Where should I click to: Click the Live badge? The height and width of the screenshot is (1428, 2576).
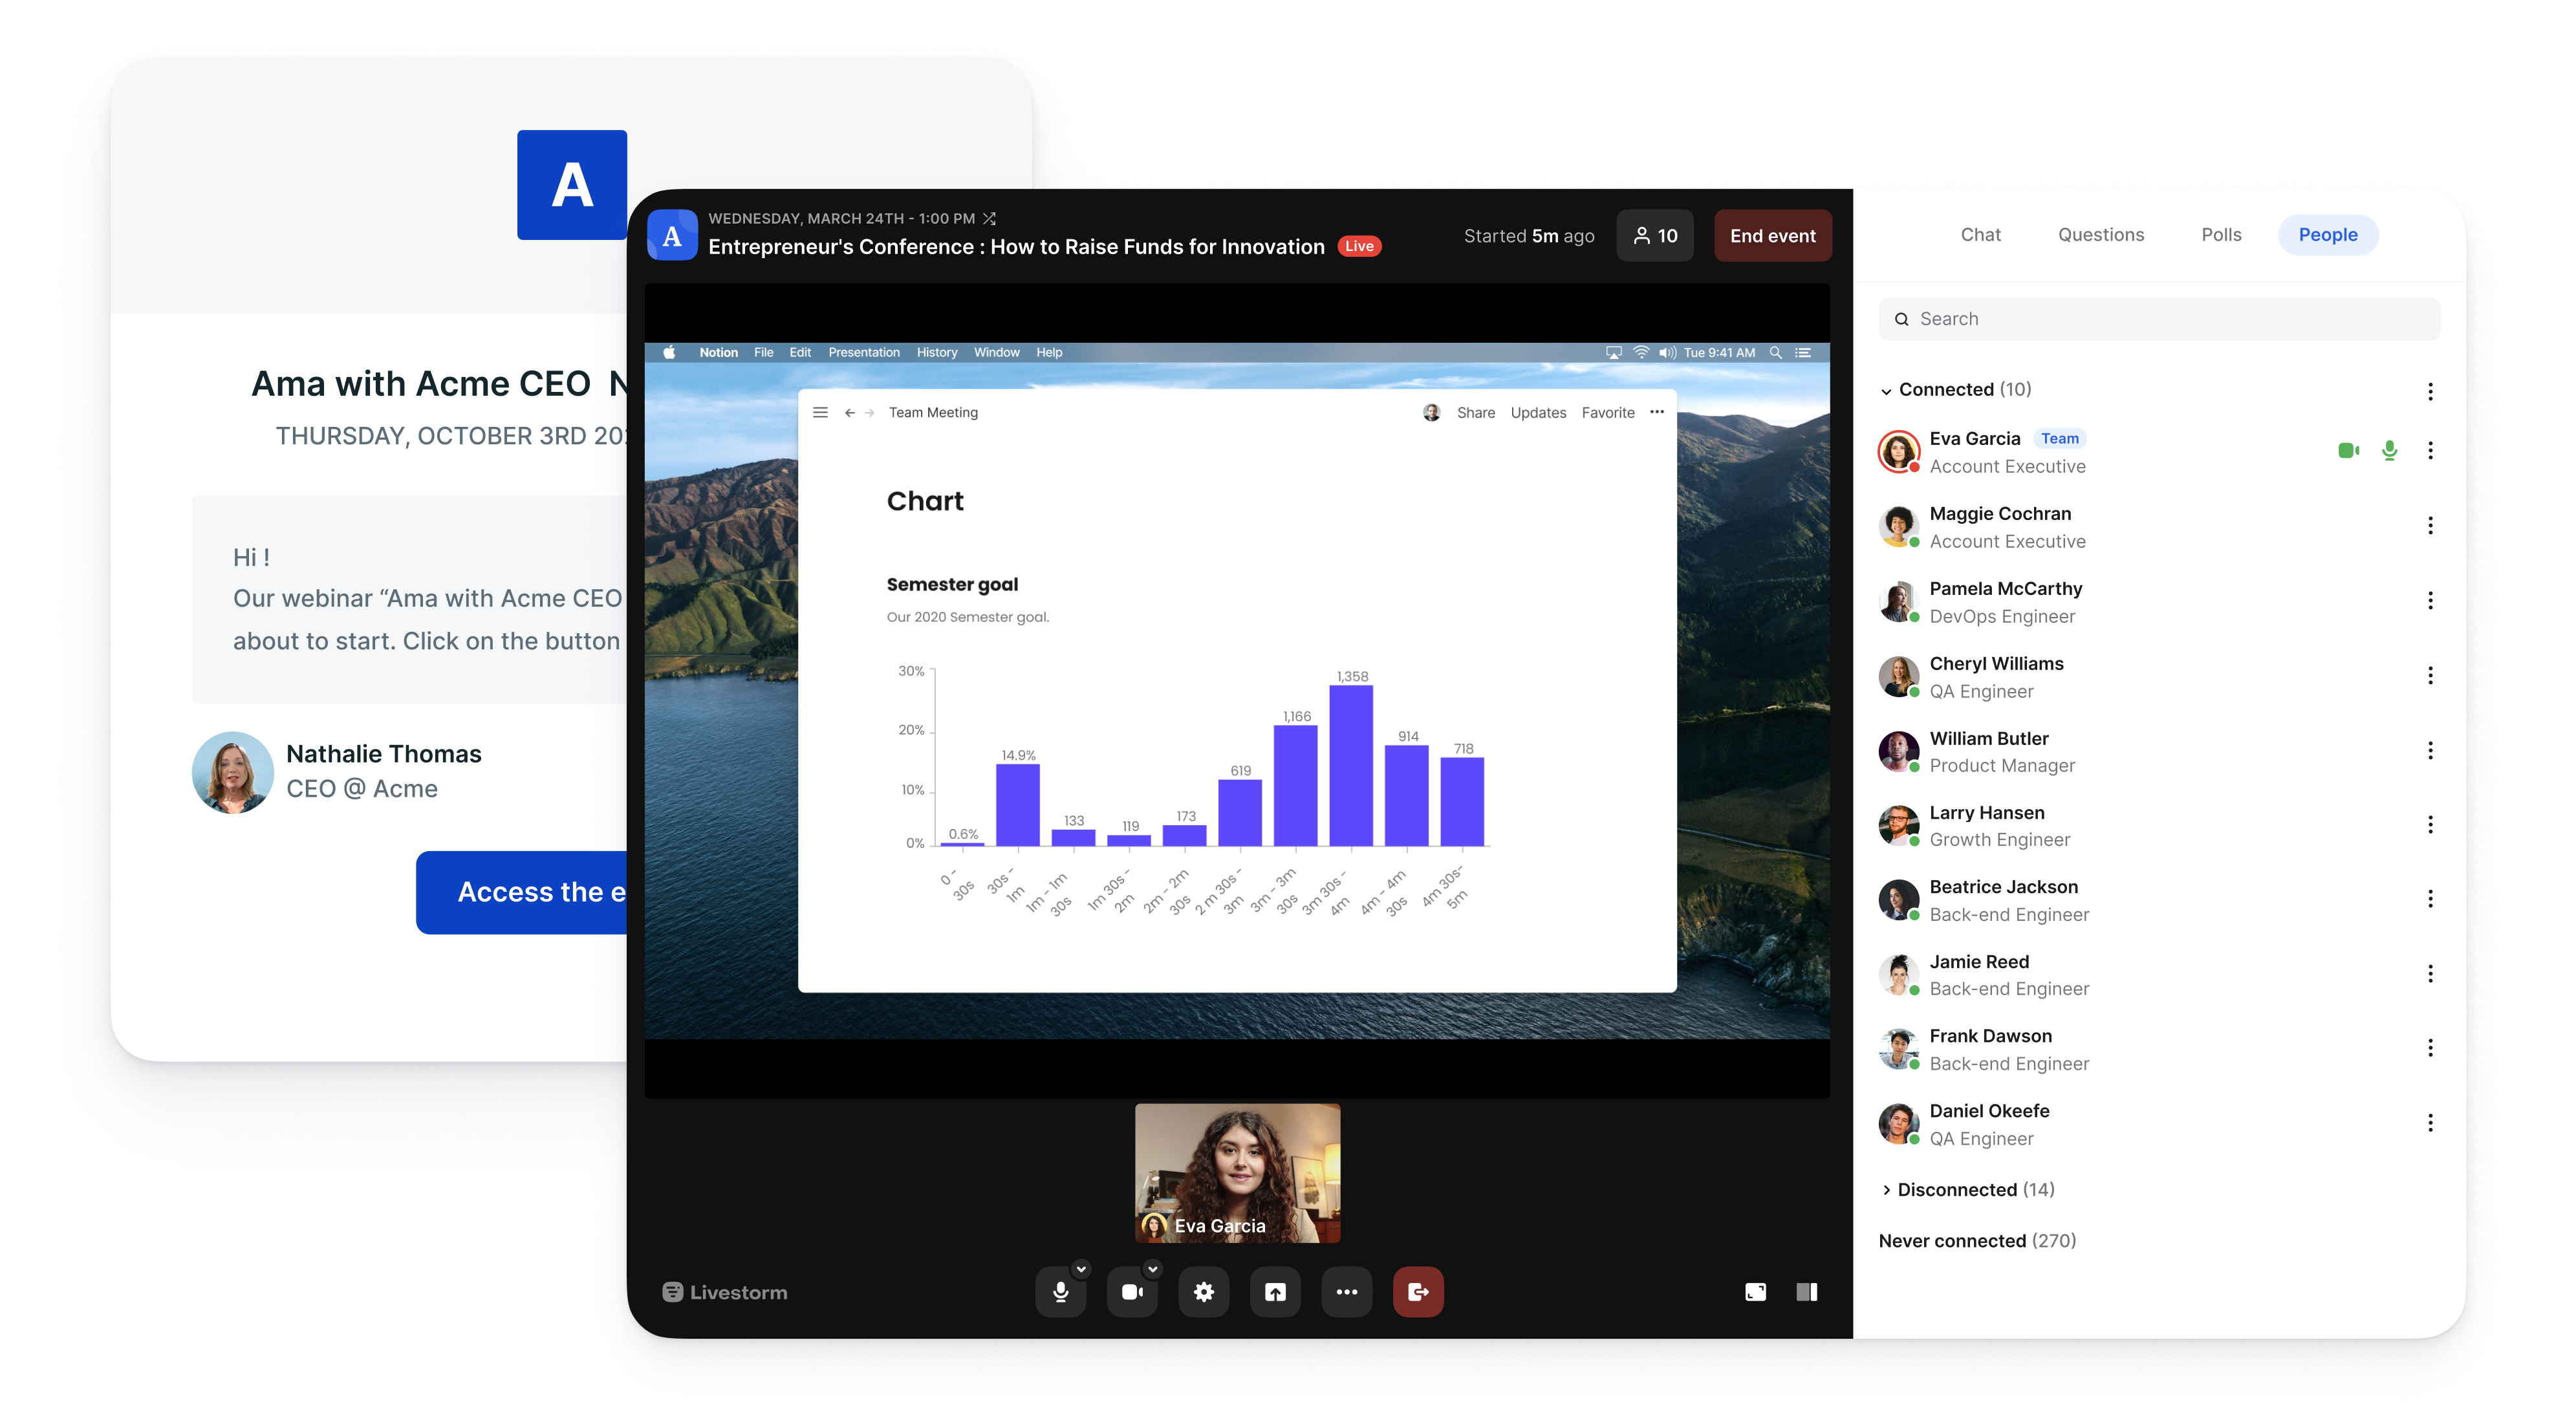tap(1359, 246)
